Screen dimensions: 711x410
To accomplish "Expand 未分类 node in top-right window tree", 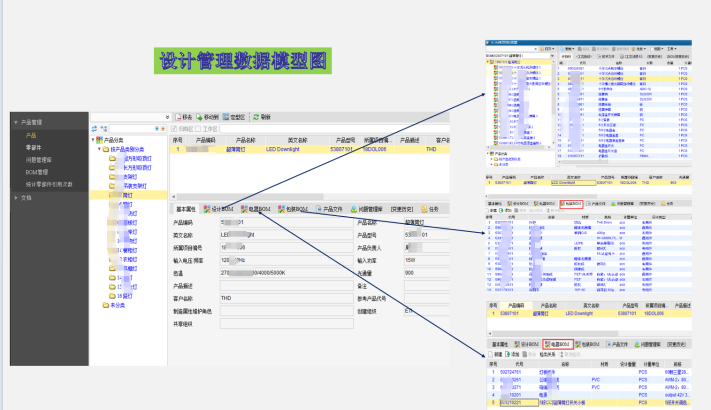I will [491, 164].
